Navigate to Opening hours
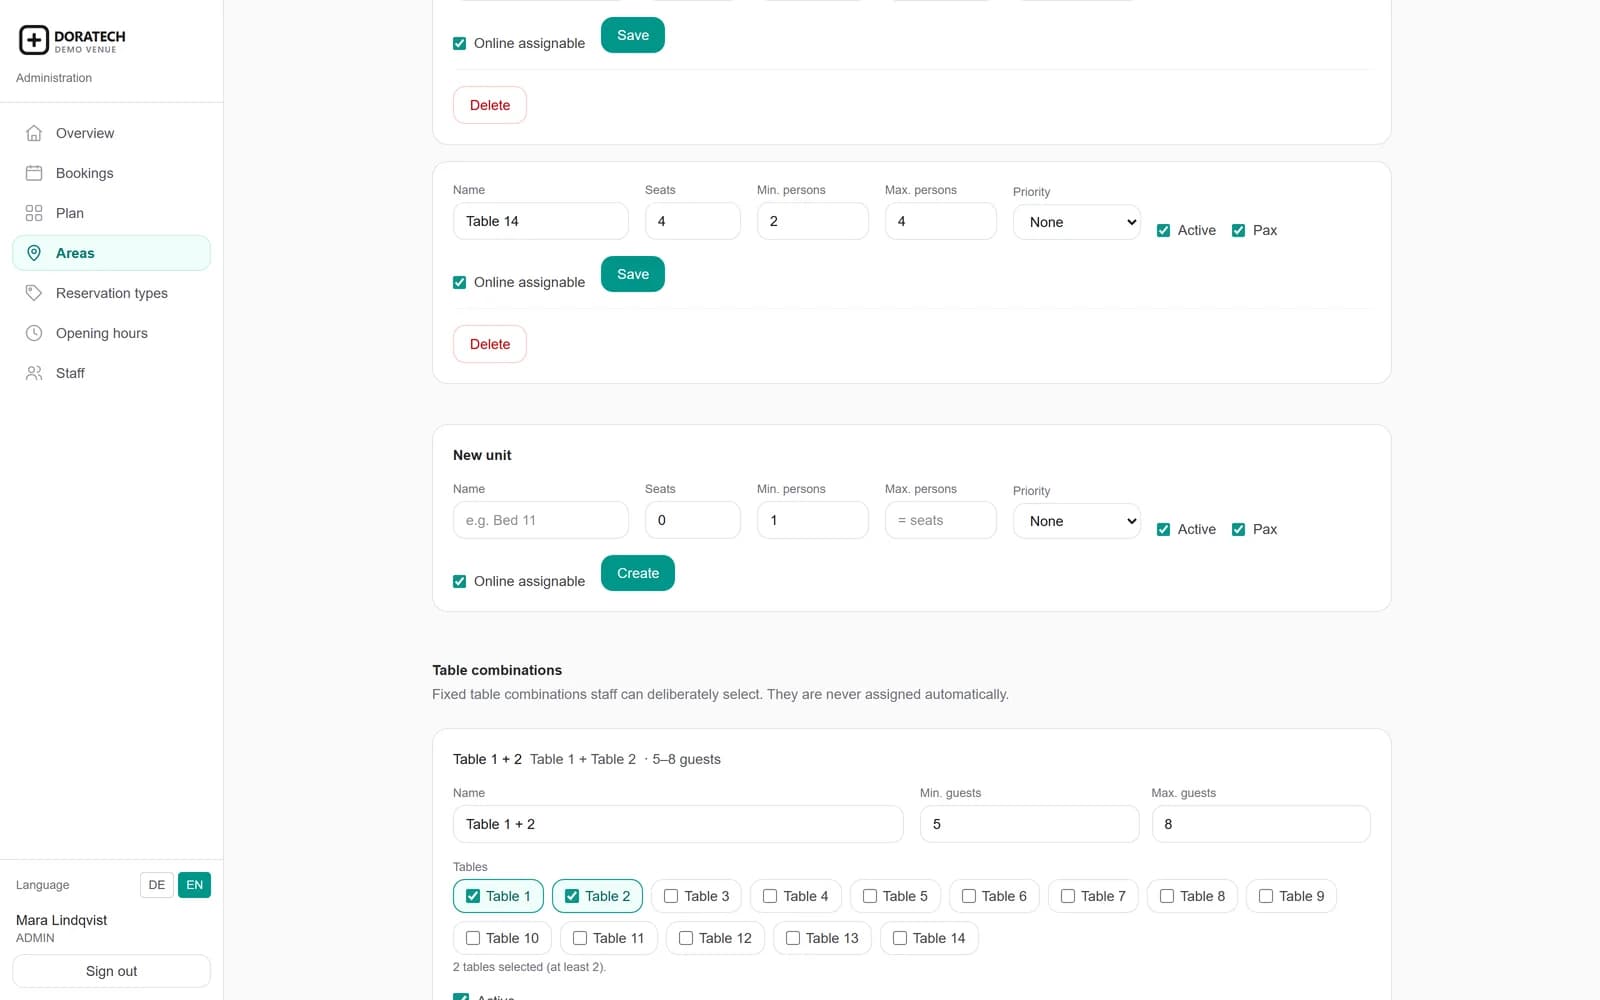This screenshot has width=1600, height=1000. [x=111, y=333]
